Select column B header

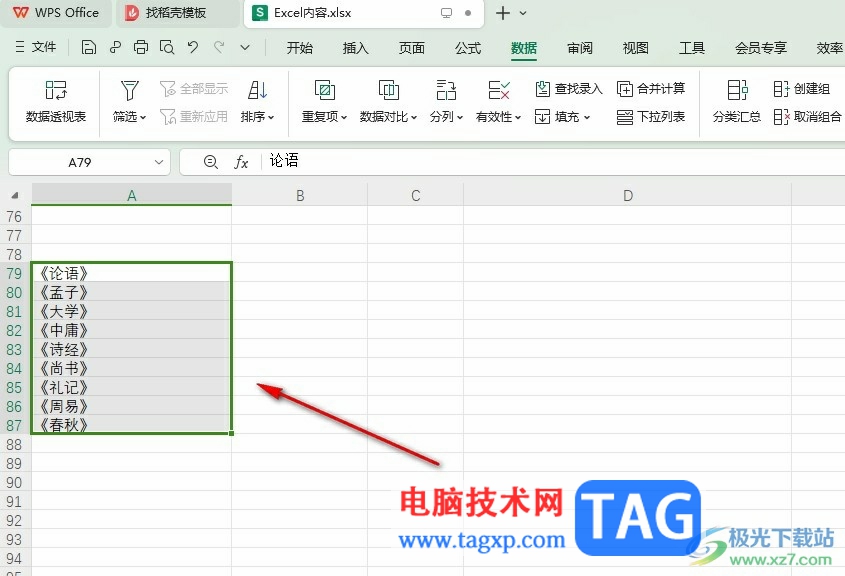(300, 195)
